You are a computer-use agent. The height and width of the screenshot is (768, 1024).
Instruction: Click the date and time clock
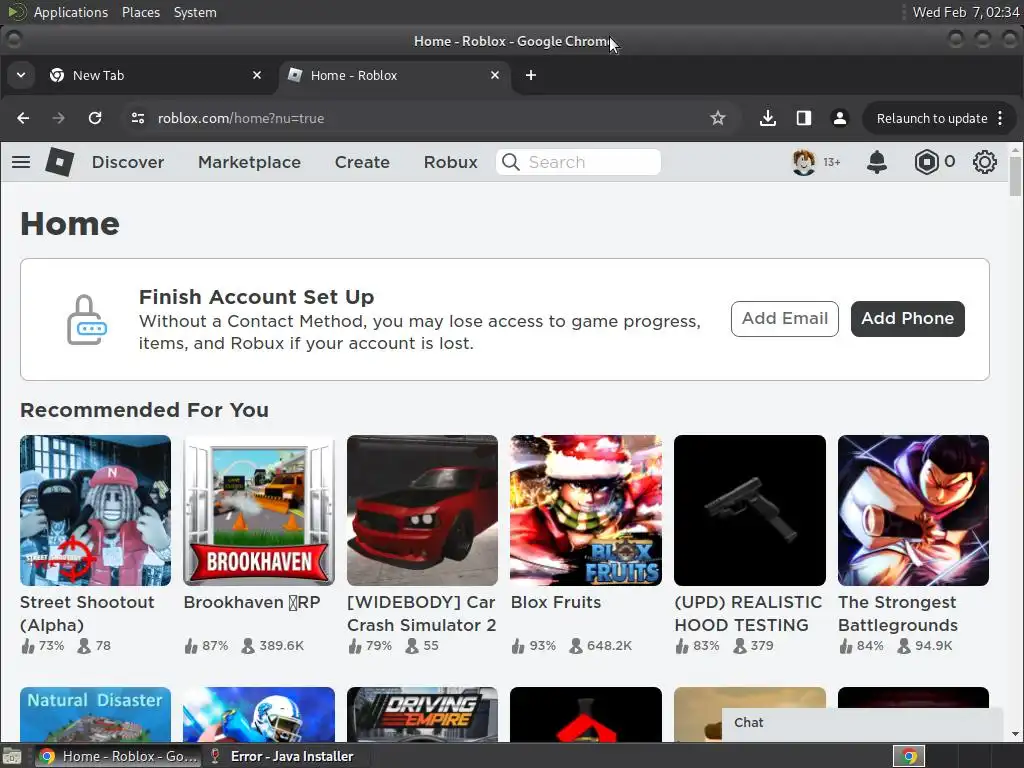966,12
